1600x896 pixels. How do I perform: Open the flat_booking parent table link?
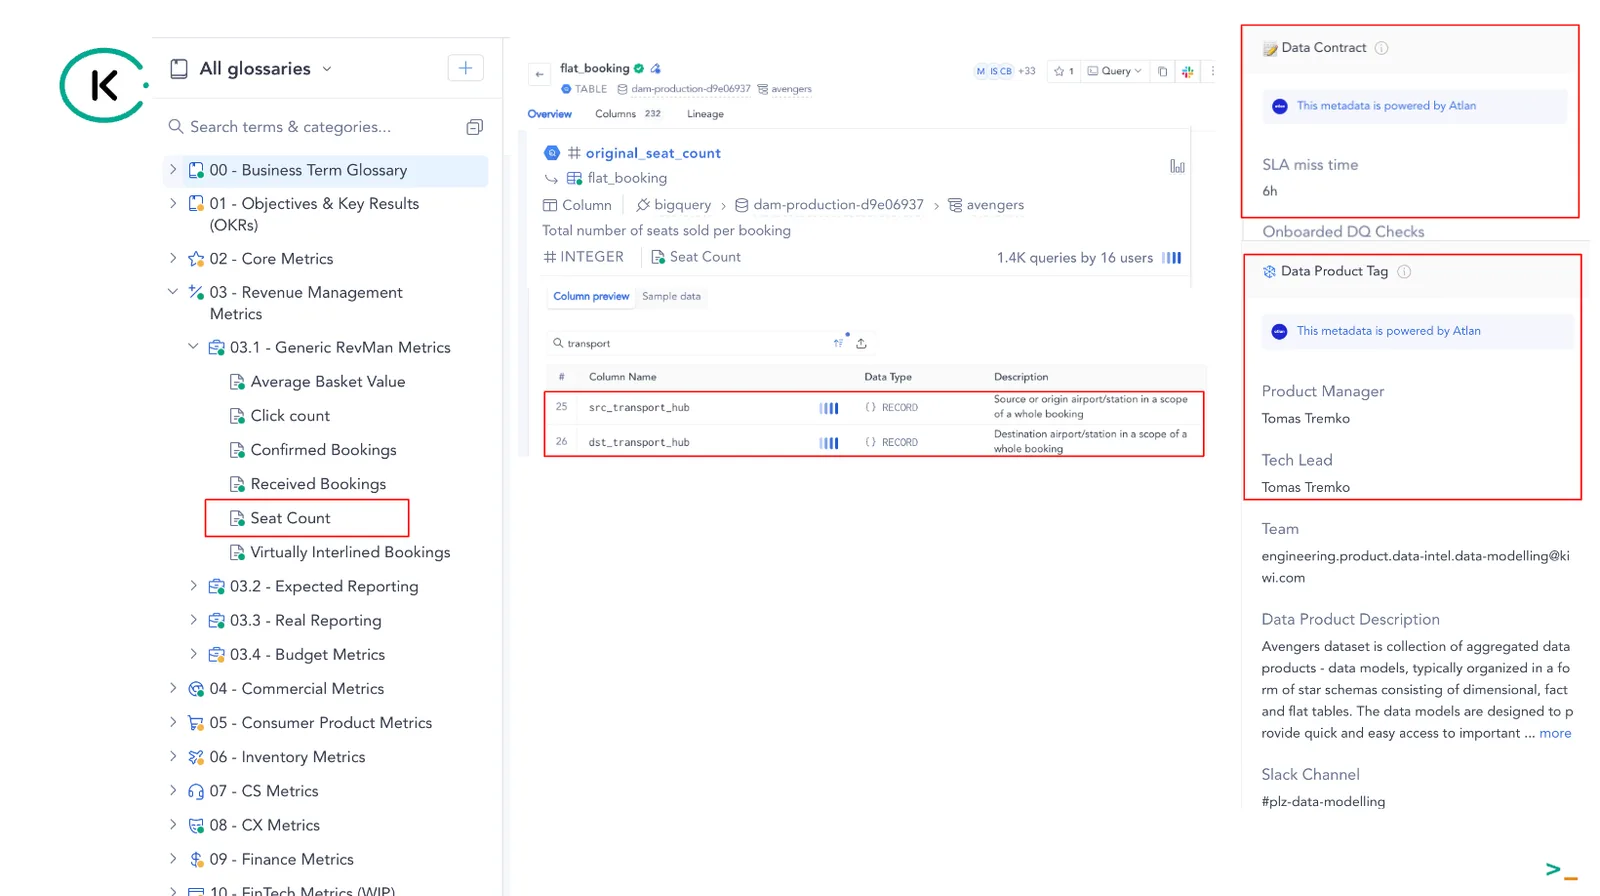click(x=627, y=178)
